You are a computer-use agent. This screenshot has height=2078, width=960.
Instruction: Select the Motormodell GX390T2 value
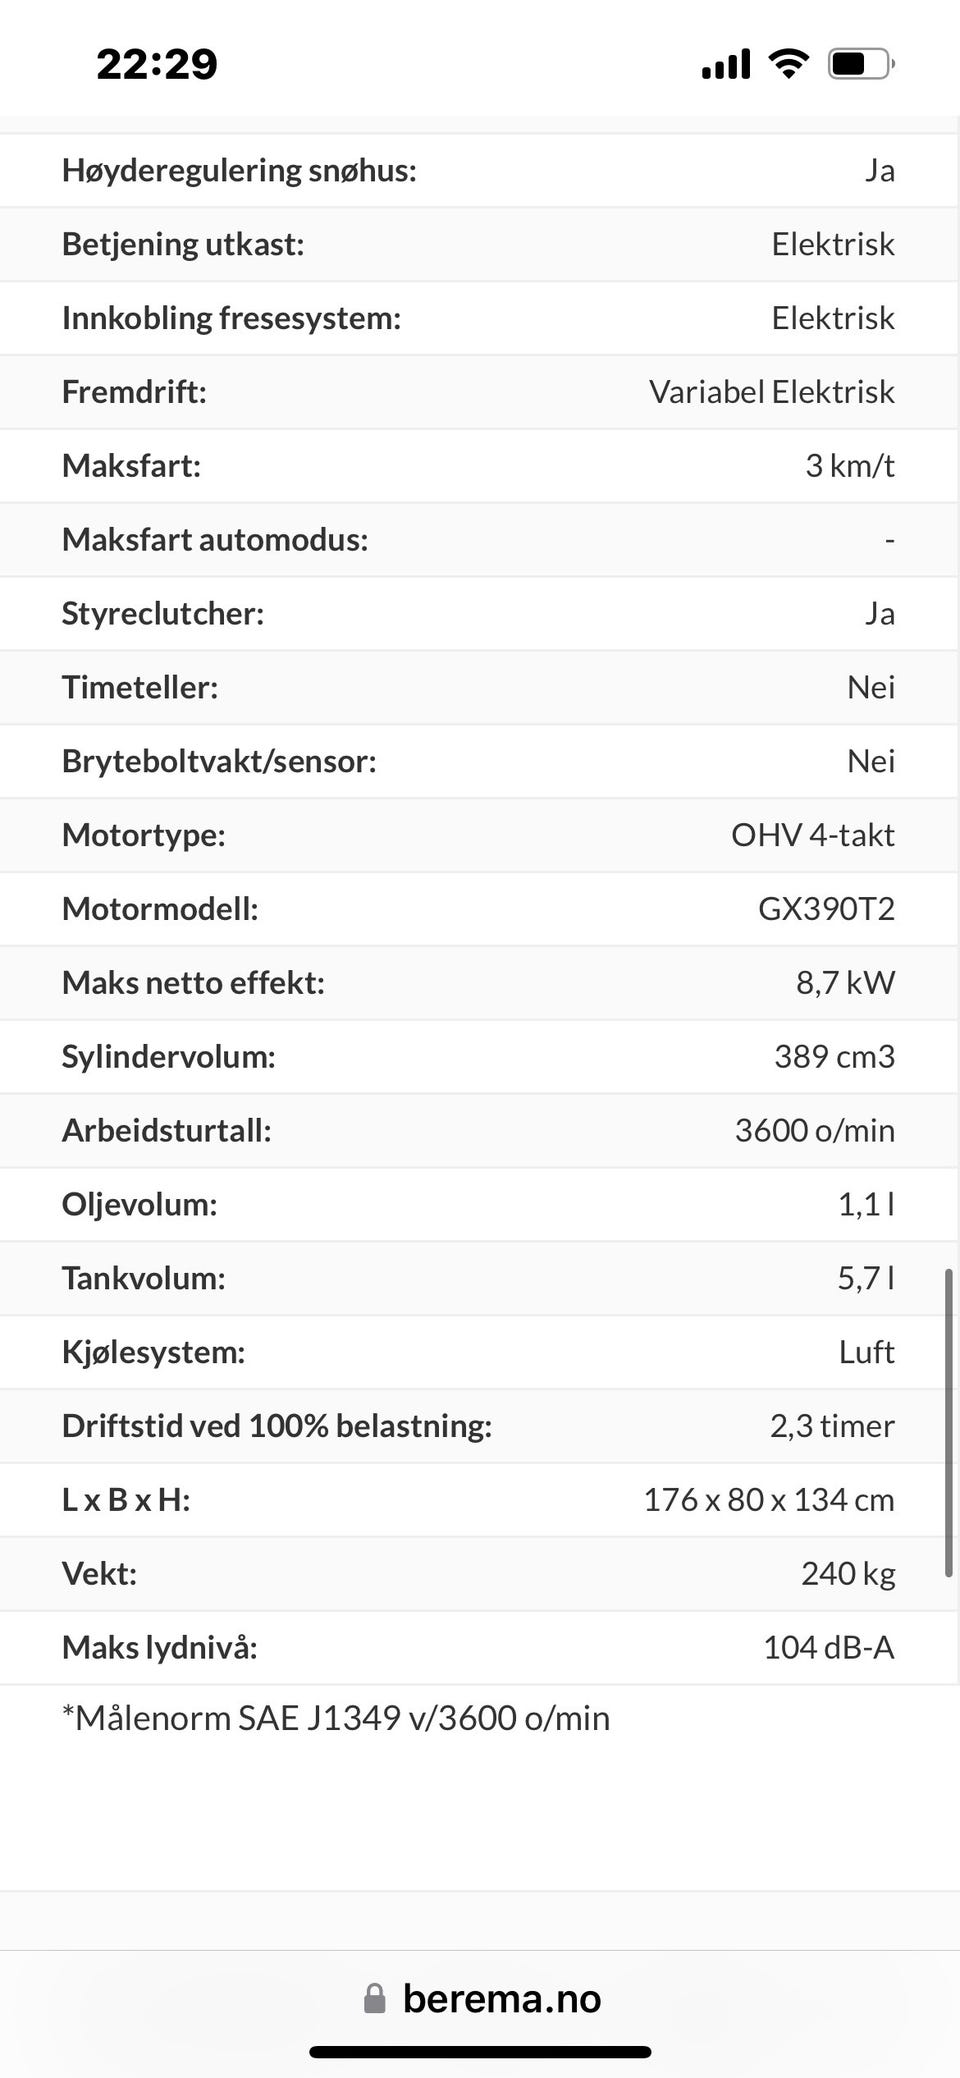(826, 909)
